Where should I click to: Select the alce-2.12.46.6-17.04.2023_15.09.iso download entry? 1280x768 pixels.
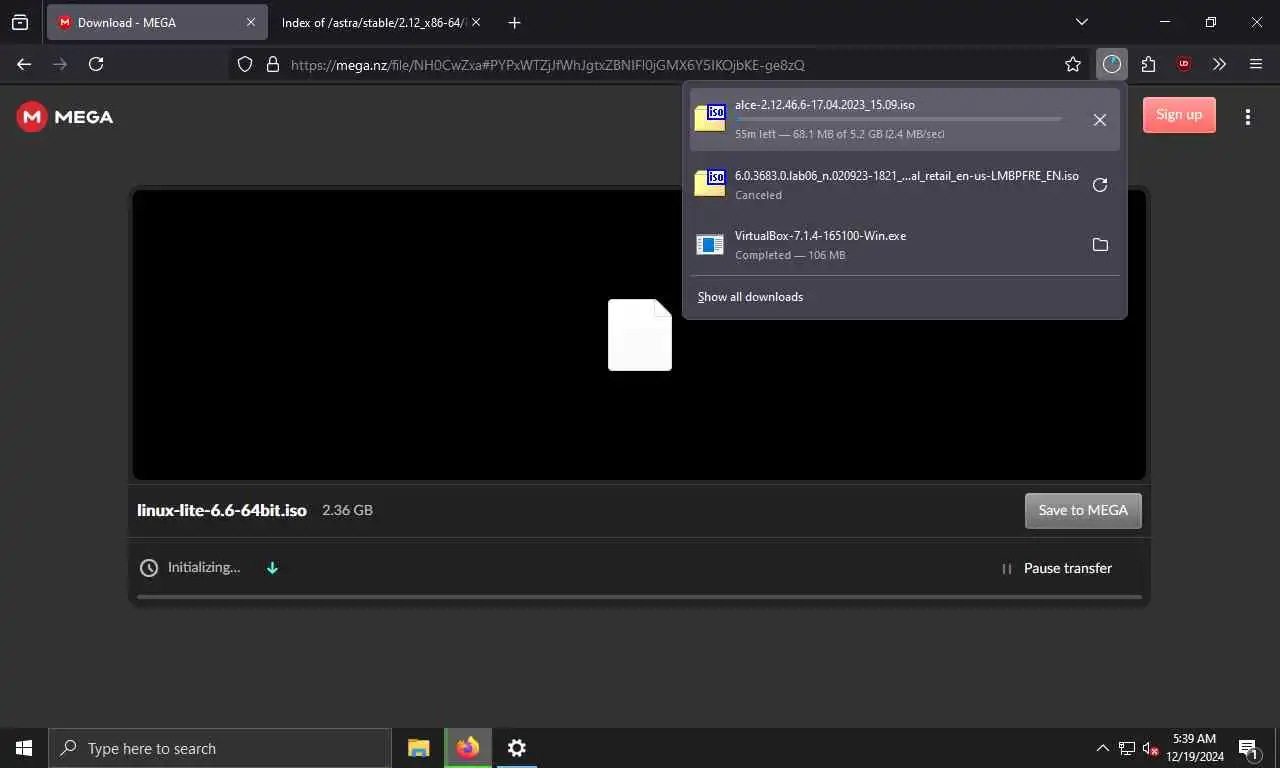905,119
